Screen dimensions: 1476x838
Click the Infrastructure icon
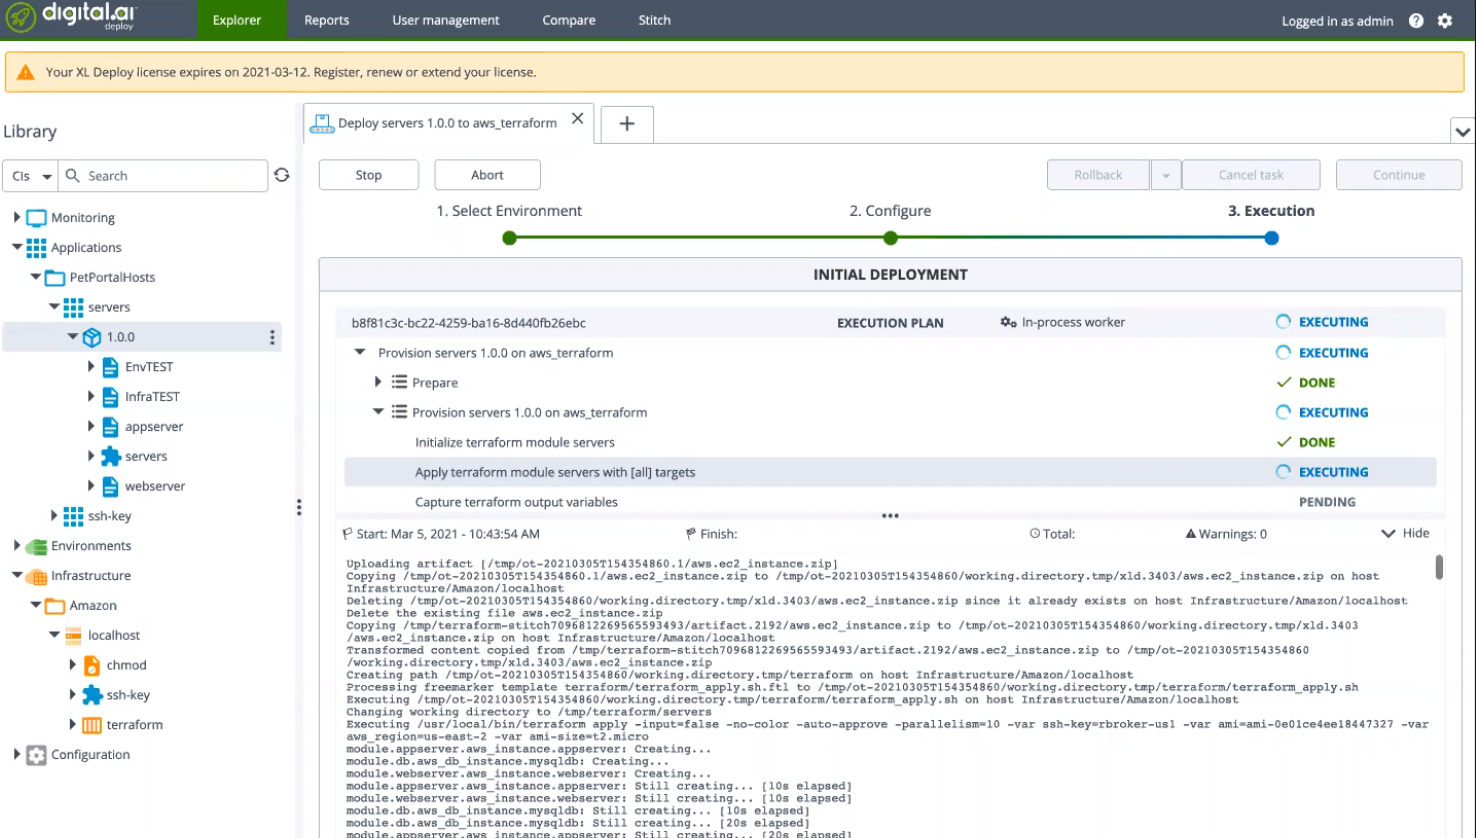[x=36, y=576]
